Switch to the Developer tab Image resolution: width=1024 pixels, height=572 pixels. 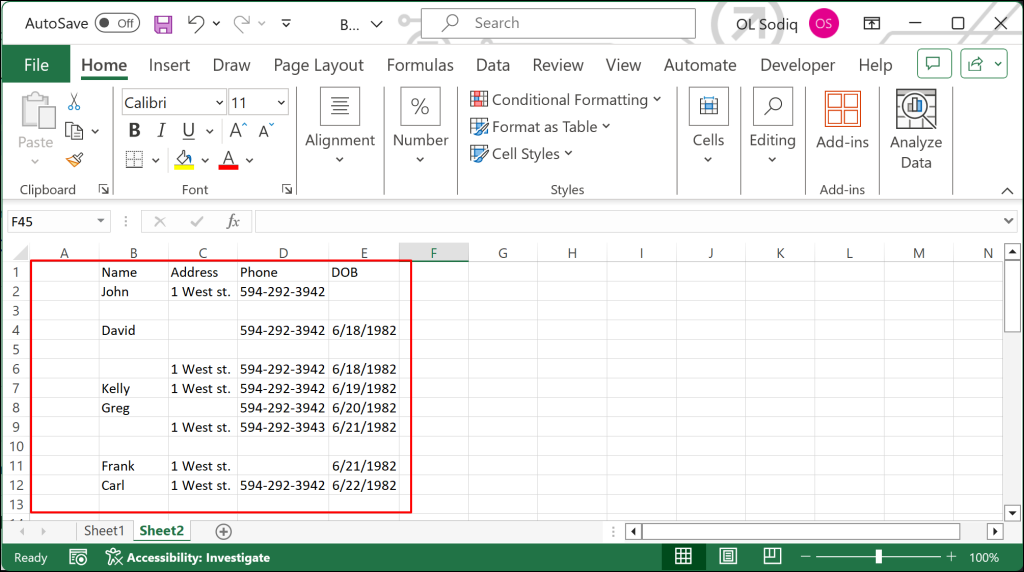[797, 65]
